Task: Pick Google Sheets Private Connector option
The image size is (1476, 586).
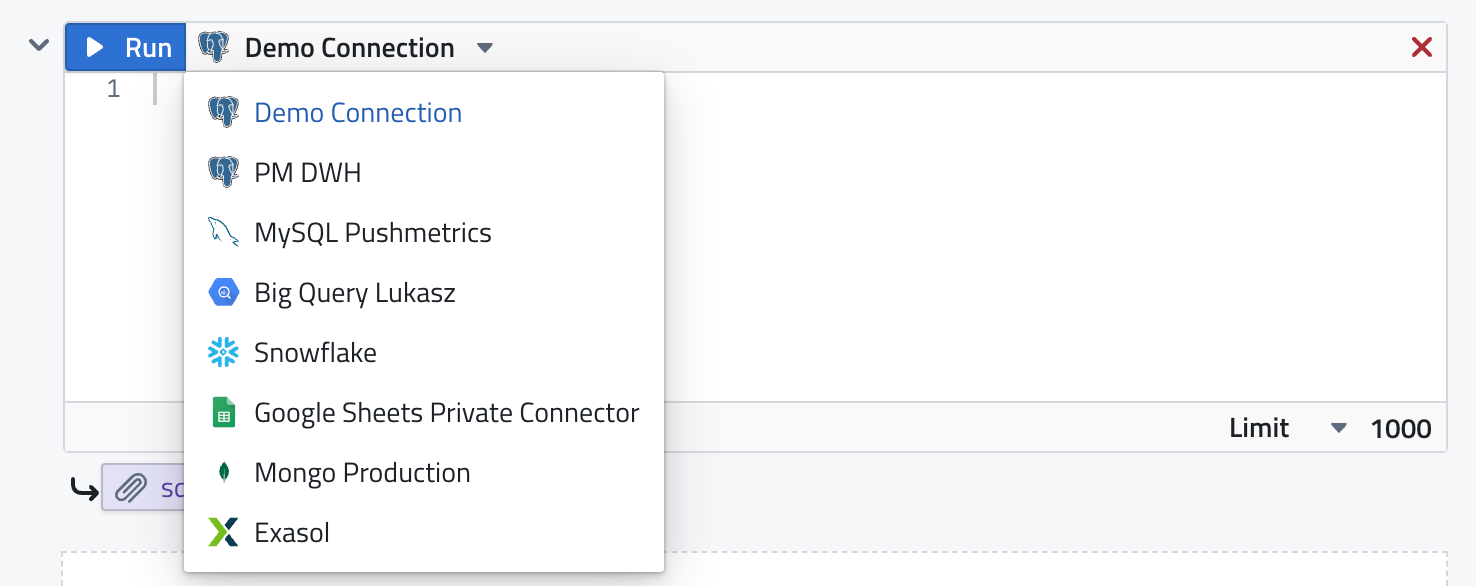Action: point(446,413)
